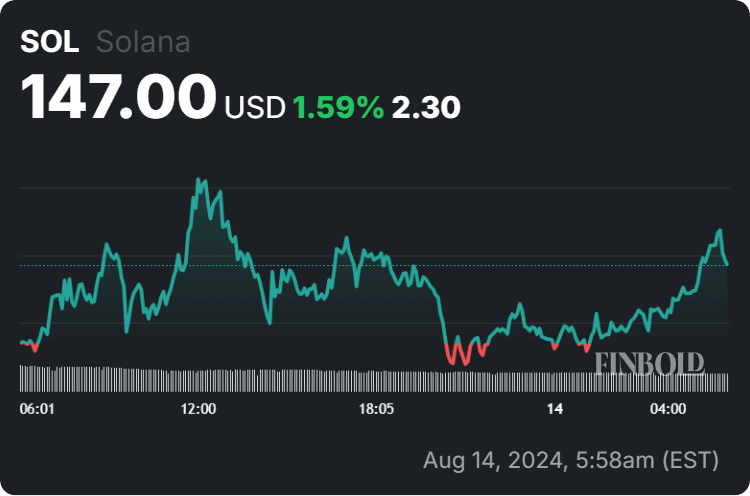Click the 14 date axis label
This screenshot has width=750, height=496.
tap(556, 409)
